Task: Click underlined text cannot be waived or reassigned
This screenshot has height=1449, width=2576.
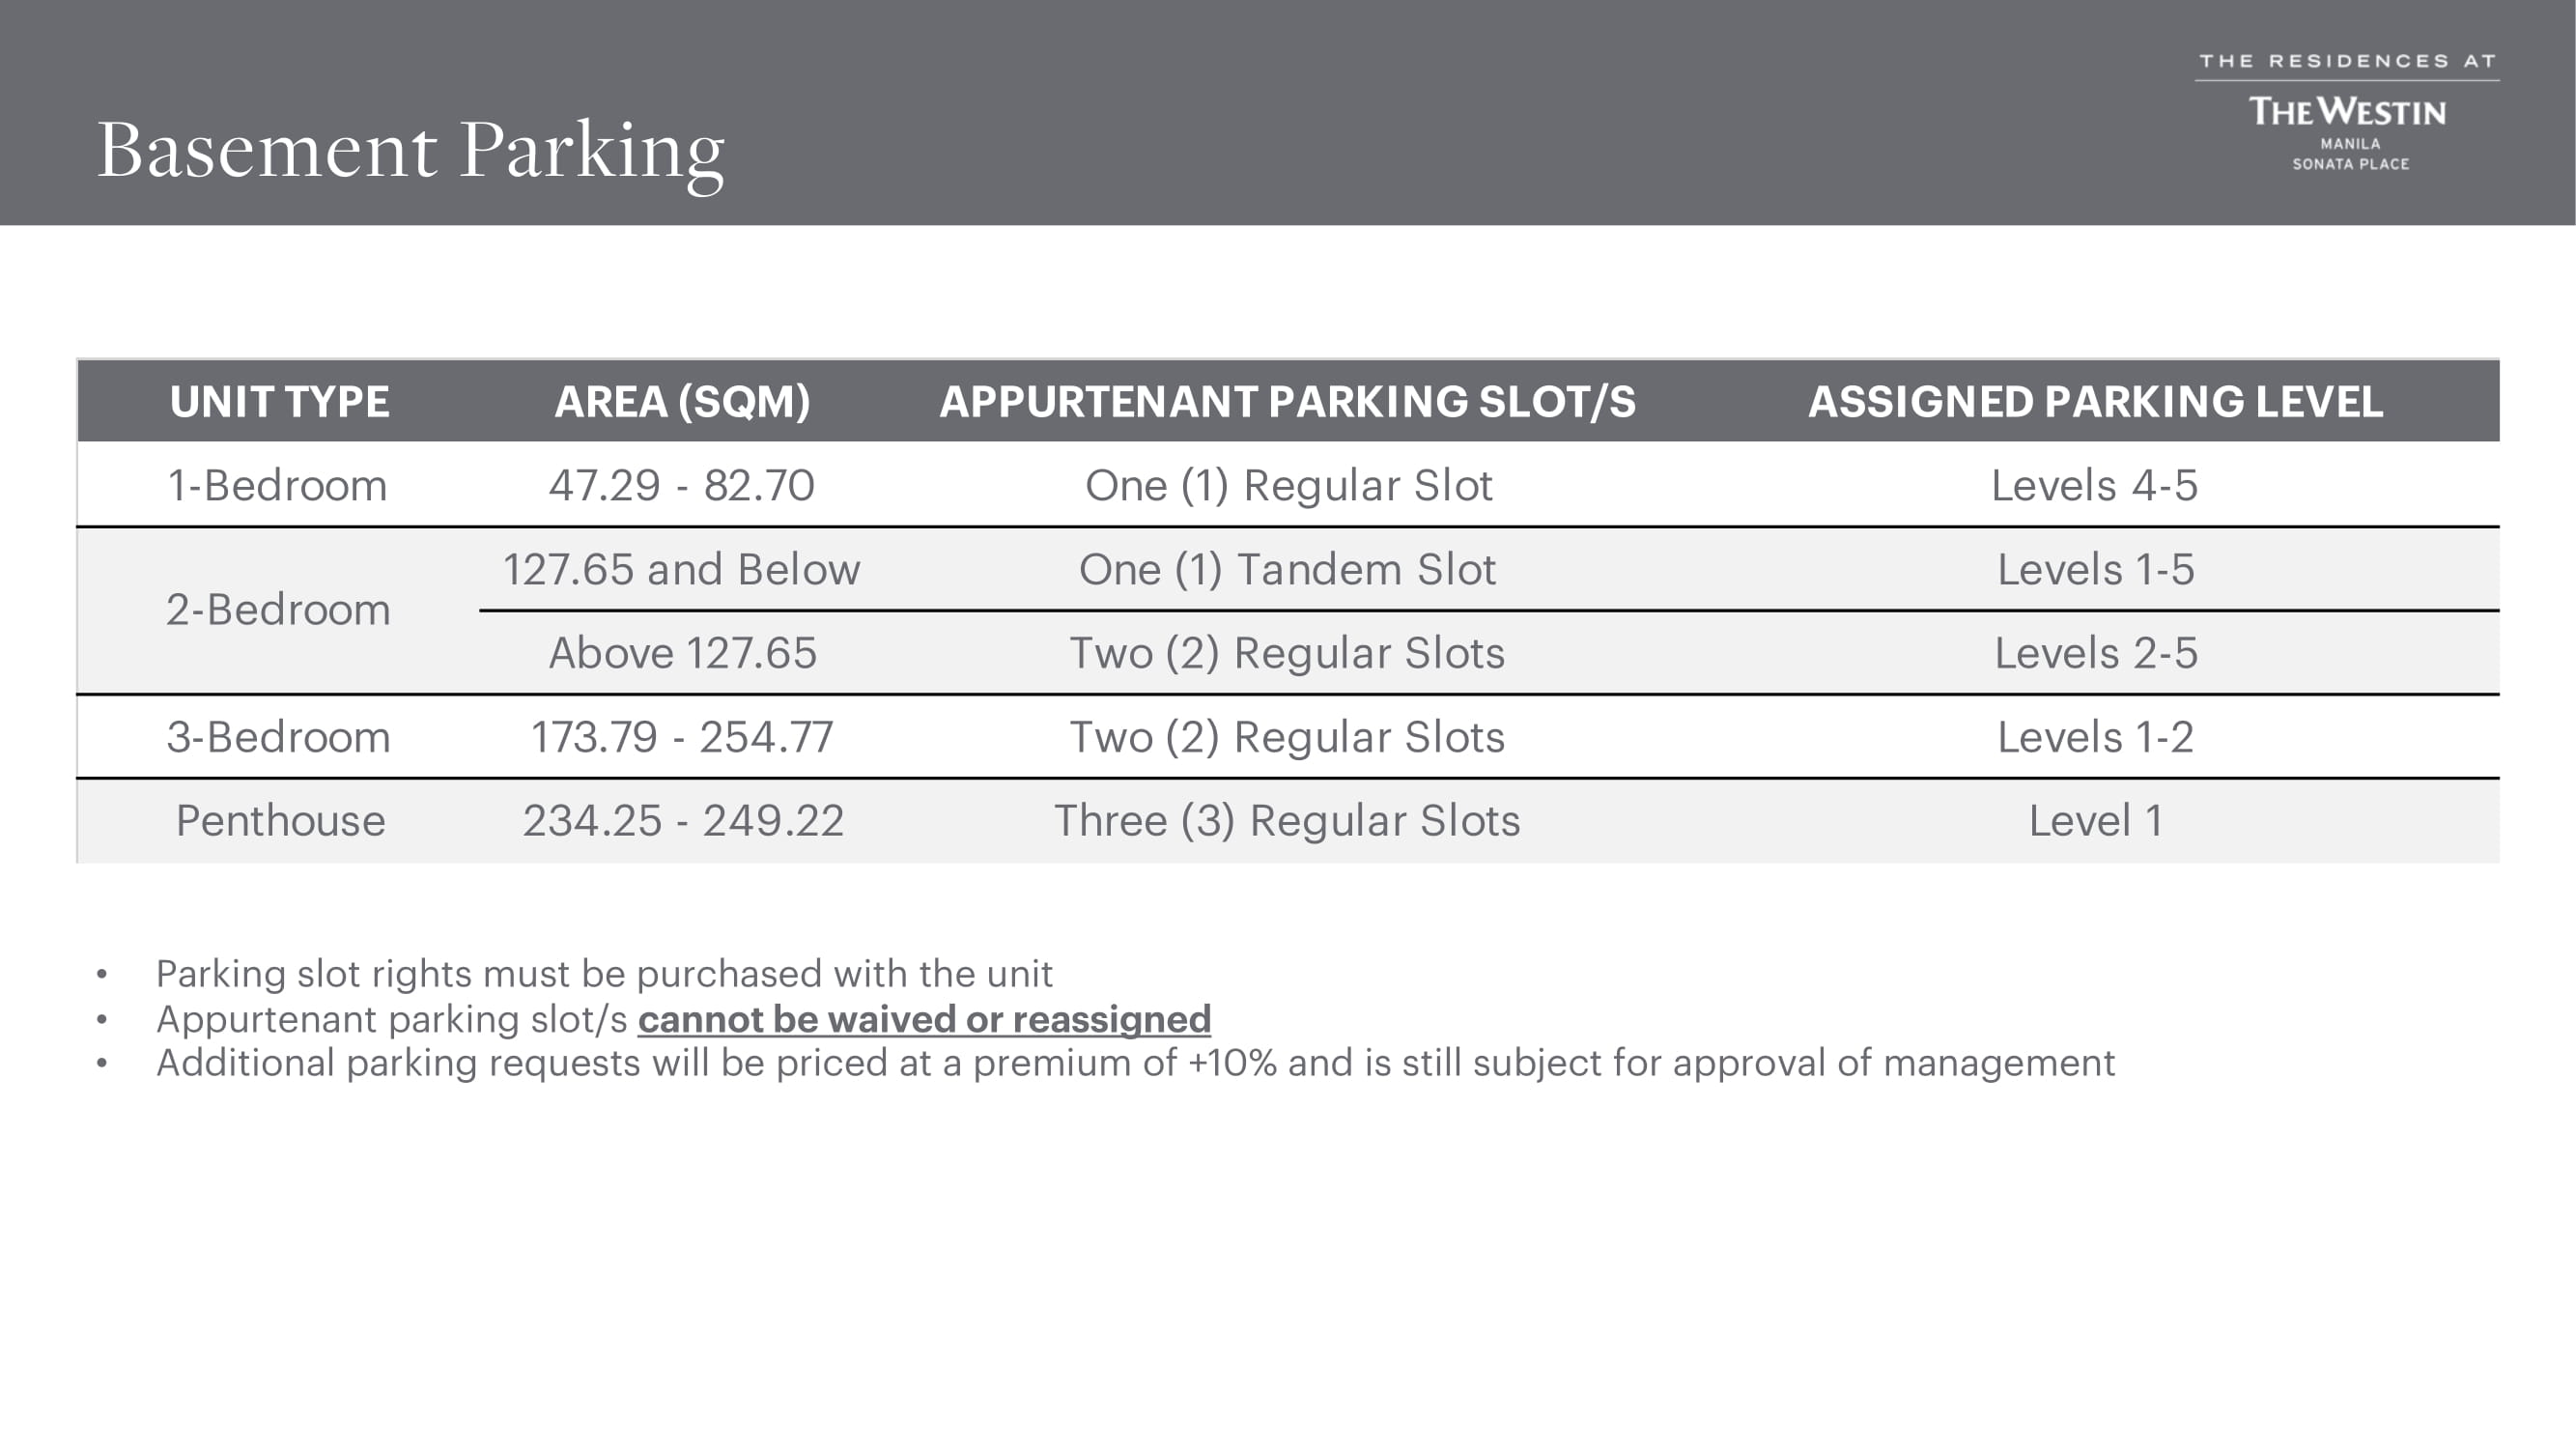Action: pyautogui.click(x=924, y=1019)
